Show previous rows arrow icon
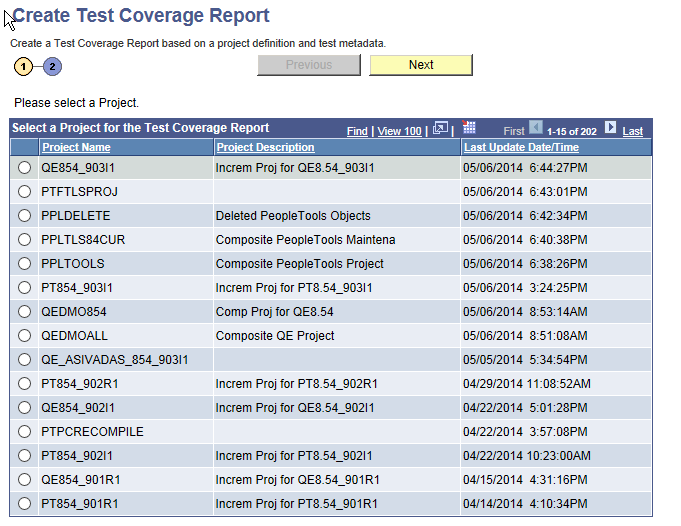 coord(536,128)
